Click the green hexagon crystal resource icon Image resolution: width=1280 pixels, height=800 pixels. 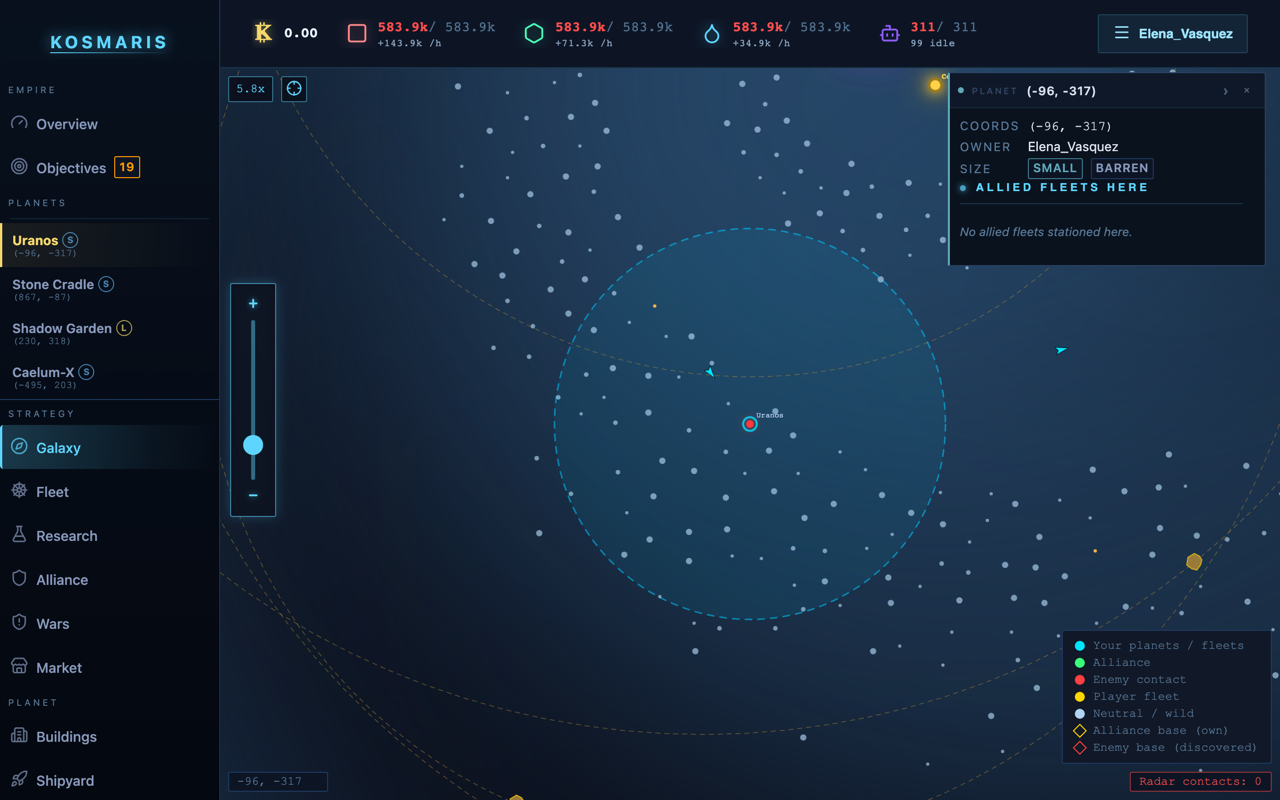click(x=534, y=33)
